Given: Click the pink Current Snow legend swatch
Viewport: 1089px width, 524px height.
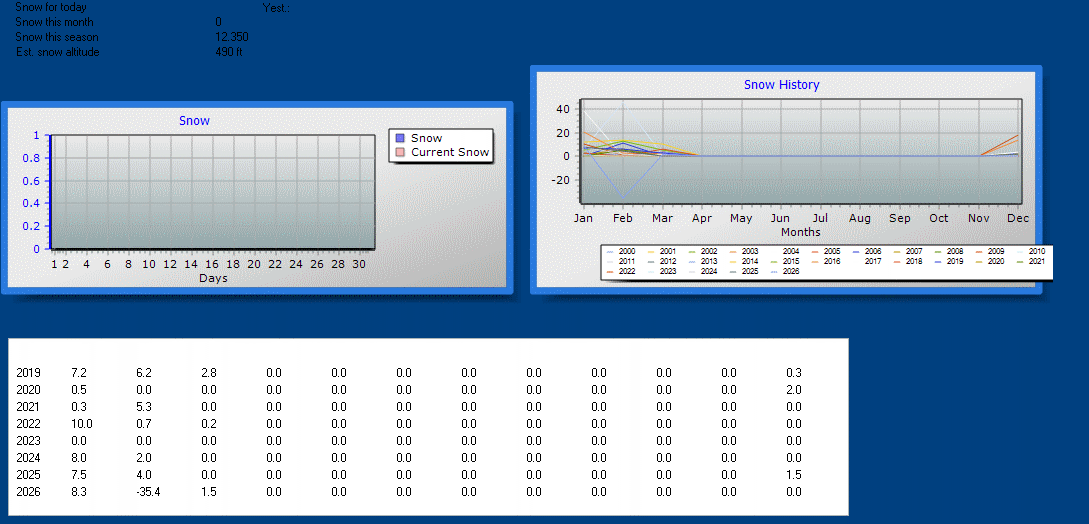Looking at the screenshot, I should pos(399,152).
